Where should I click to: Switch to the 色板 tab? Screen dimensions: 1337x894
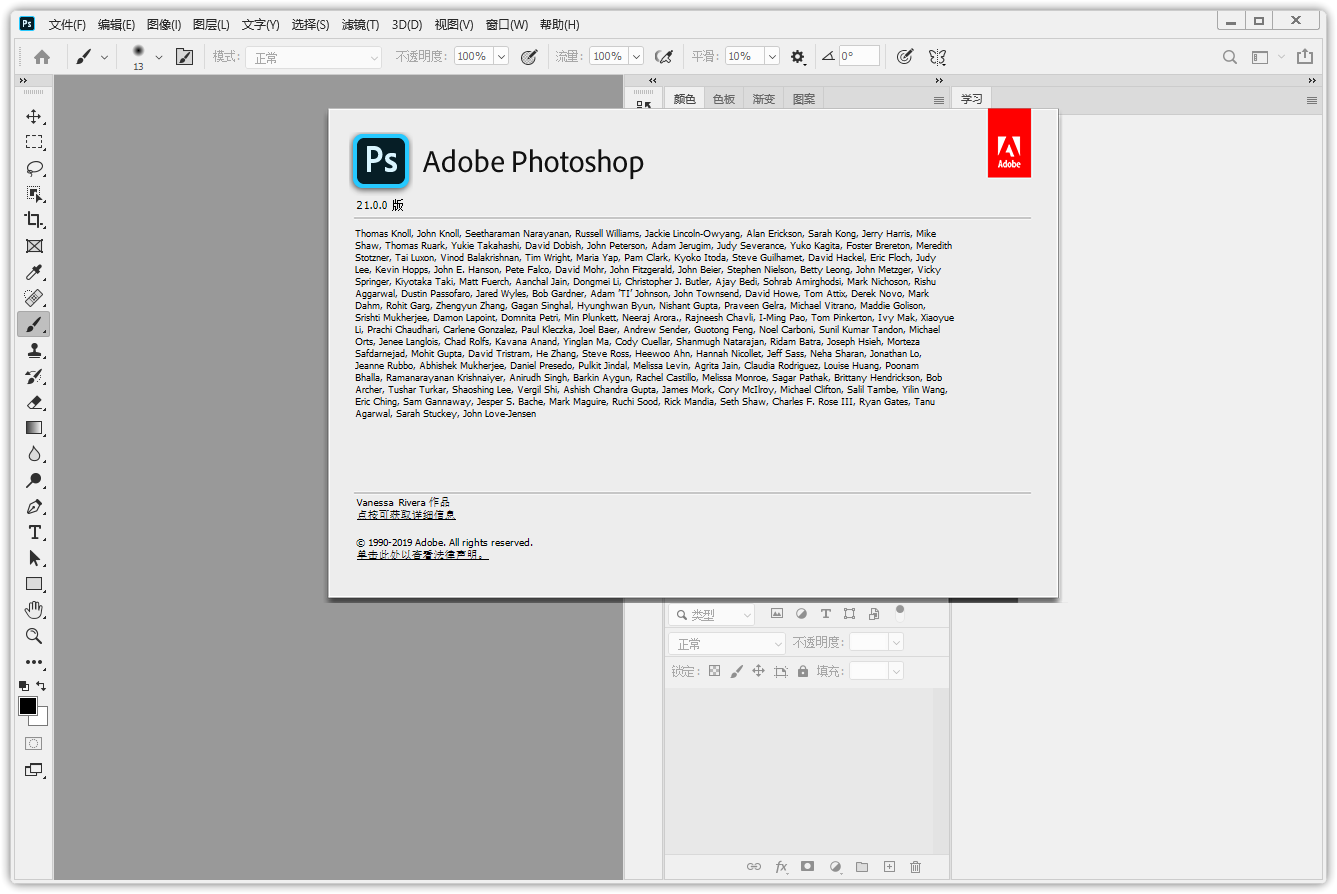point(724,99)
